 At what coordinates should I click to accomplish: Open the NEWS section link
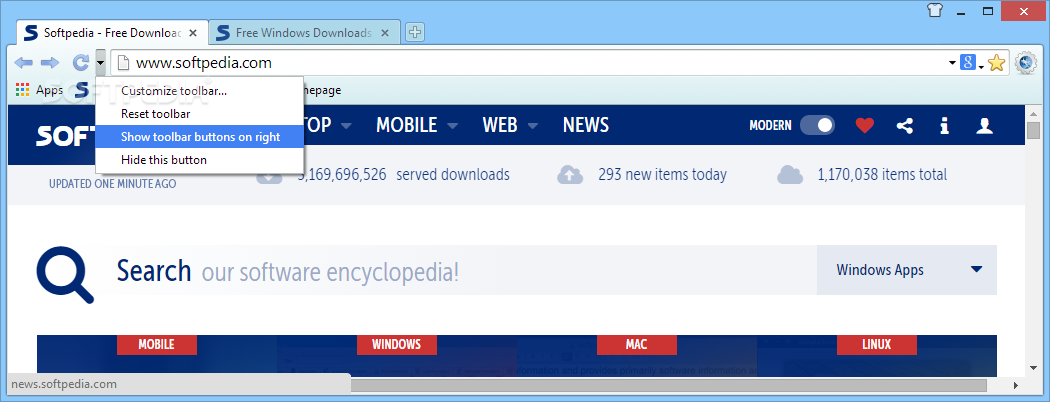pyautogui.click(x=585, y=125)
